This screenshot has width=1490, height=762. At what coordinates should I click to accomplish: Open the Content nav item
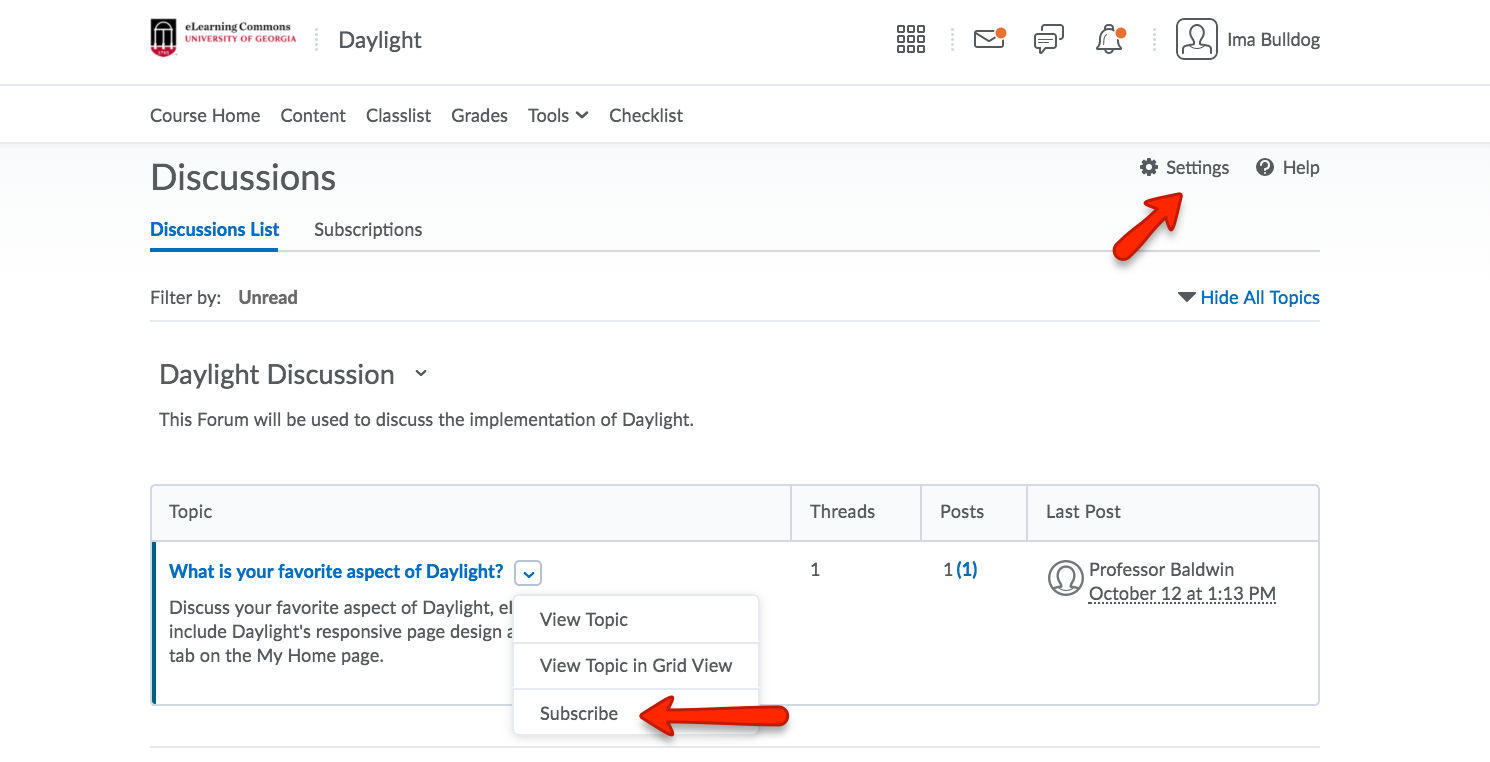(313, 116)
